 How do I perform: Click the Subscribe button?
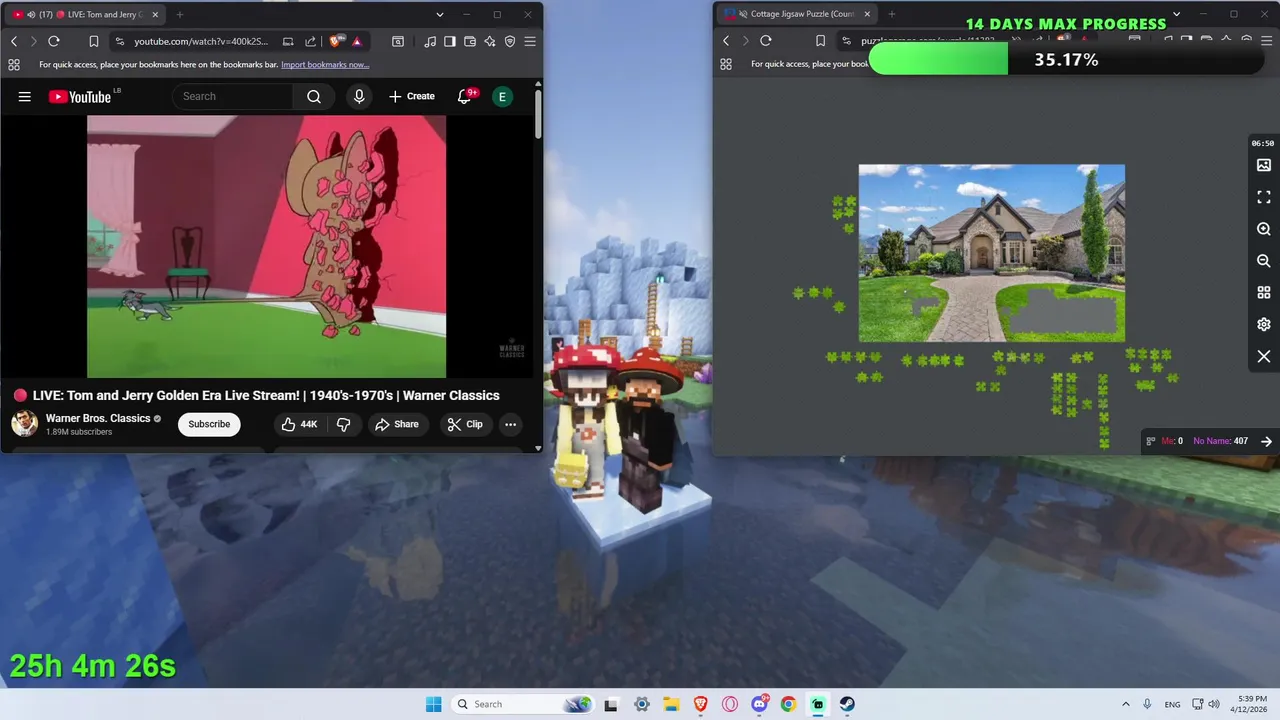coord(209,424)
